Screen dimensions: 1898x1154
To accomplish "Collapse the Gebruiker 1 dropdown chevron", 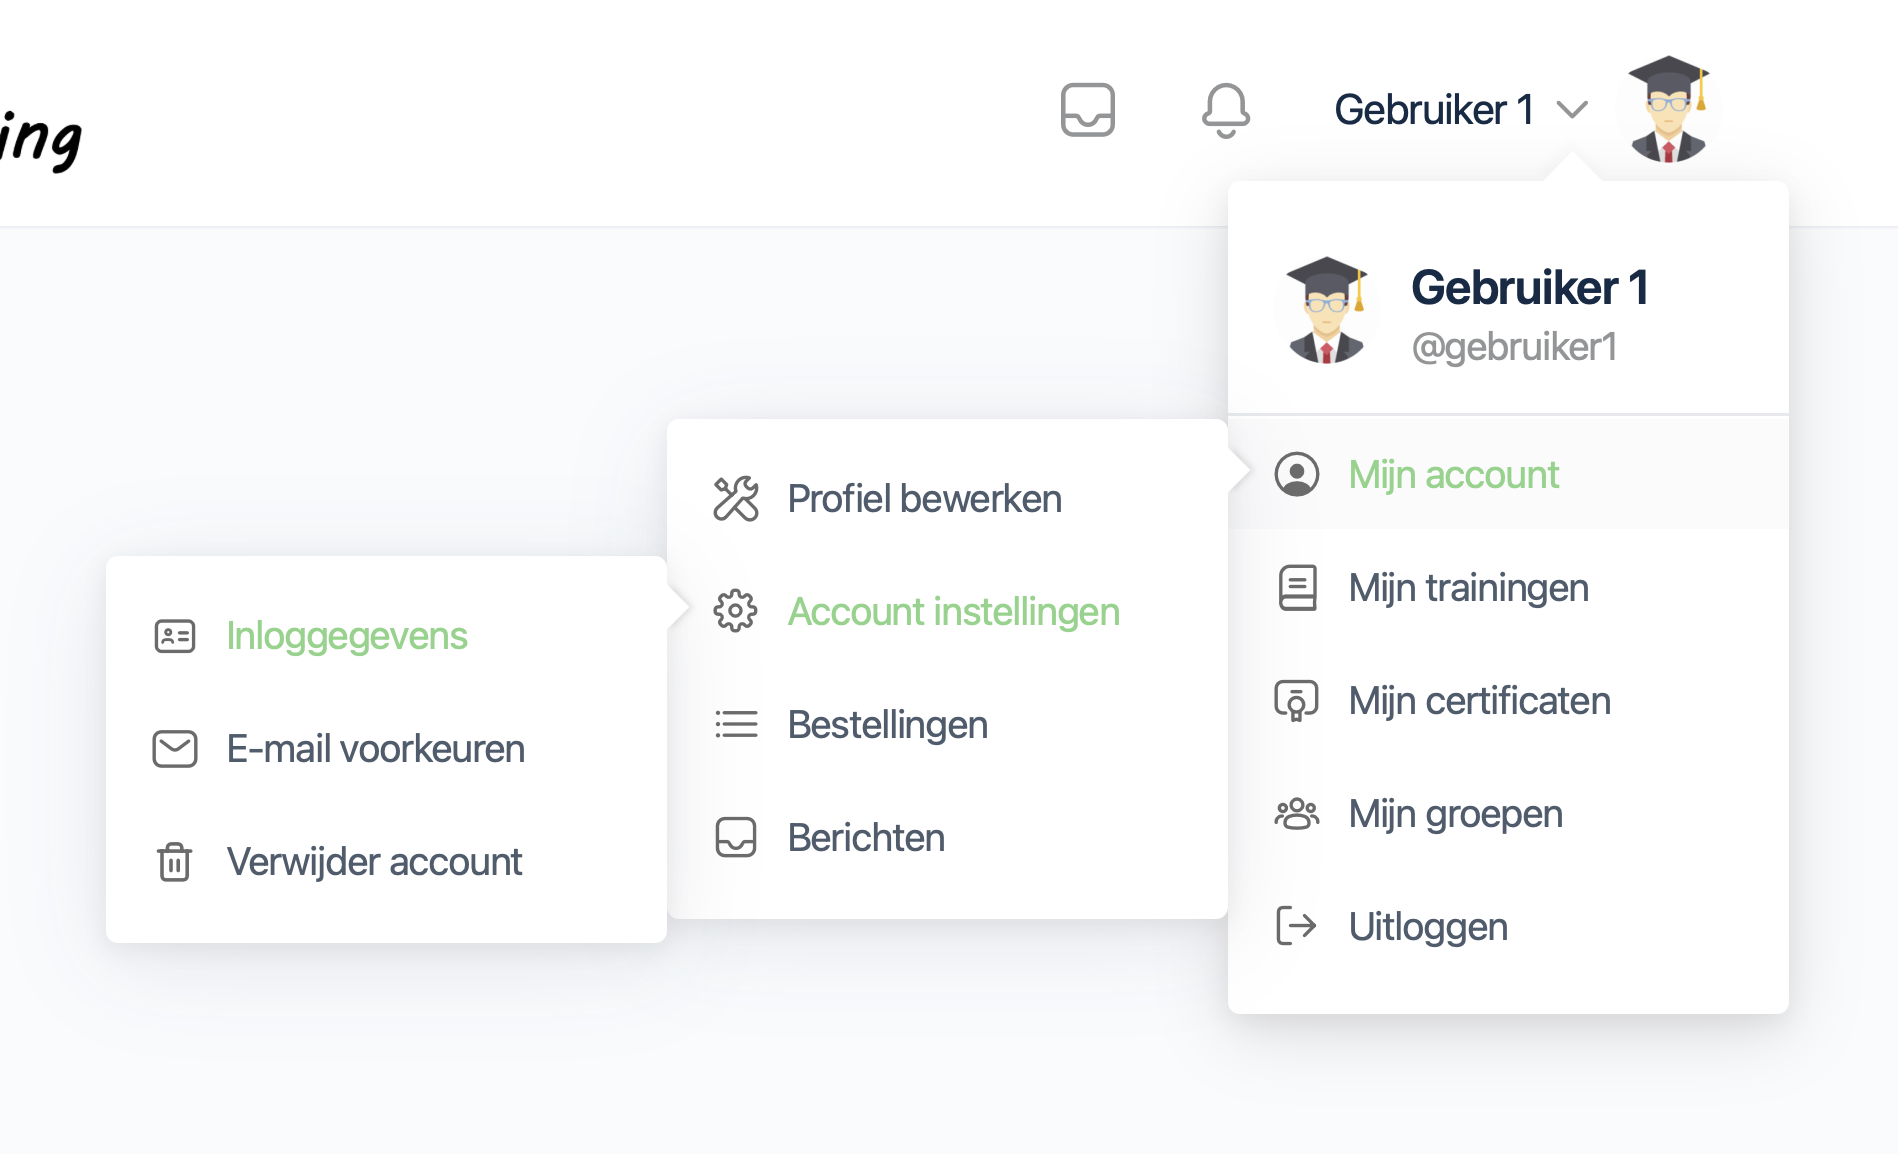I will pyautogui.click(x=1573, y=109).
